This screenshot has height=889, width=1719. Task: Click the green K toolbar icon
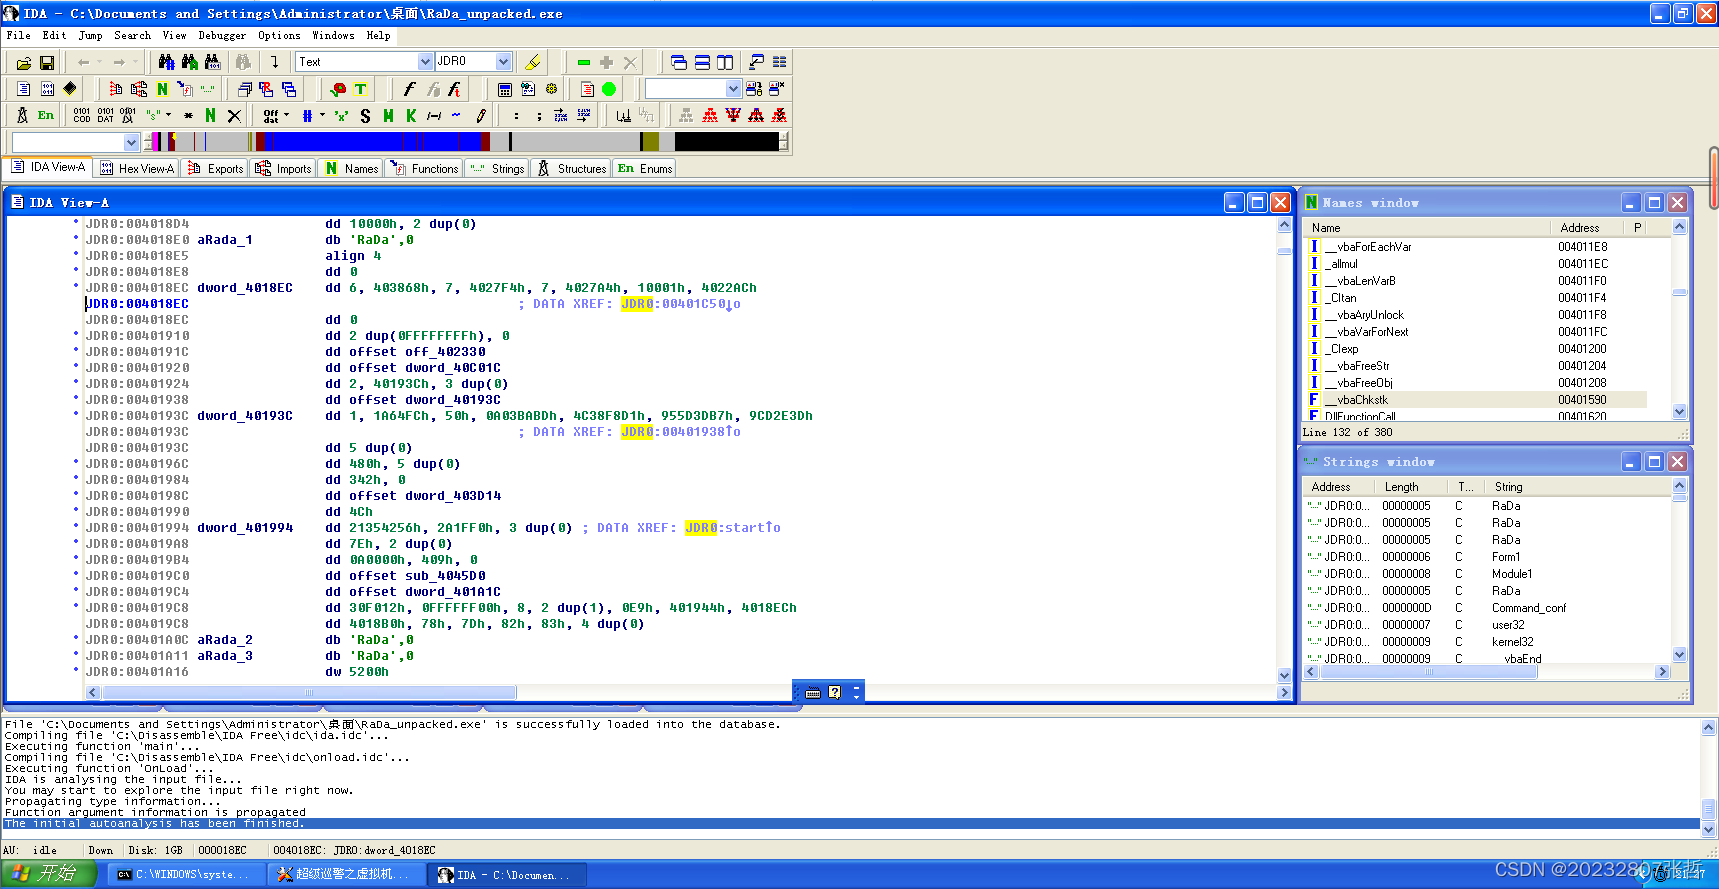(411, 116)
